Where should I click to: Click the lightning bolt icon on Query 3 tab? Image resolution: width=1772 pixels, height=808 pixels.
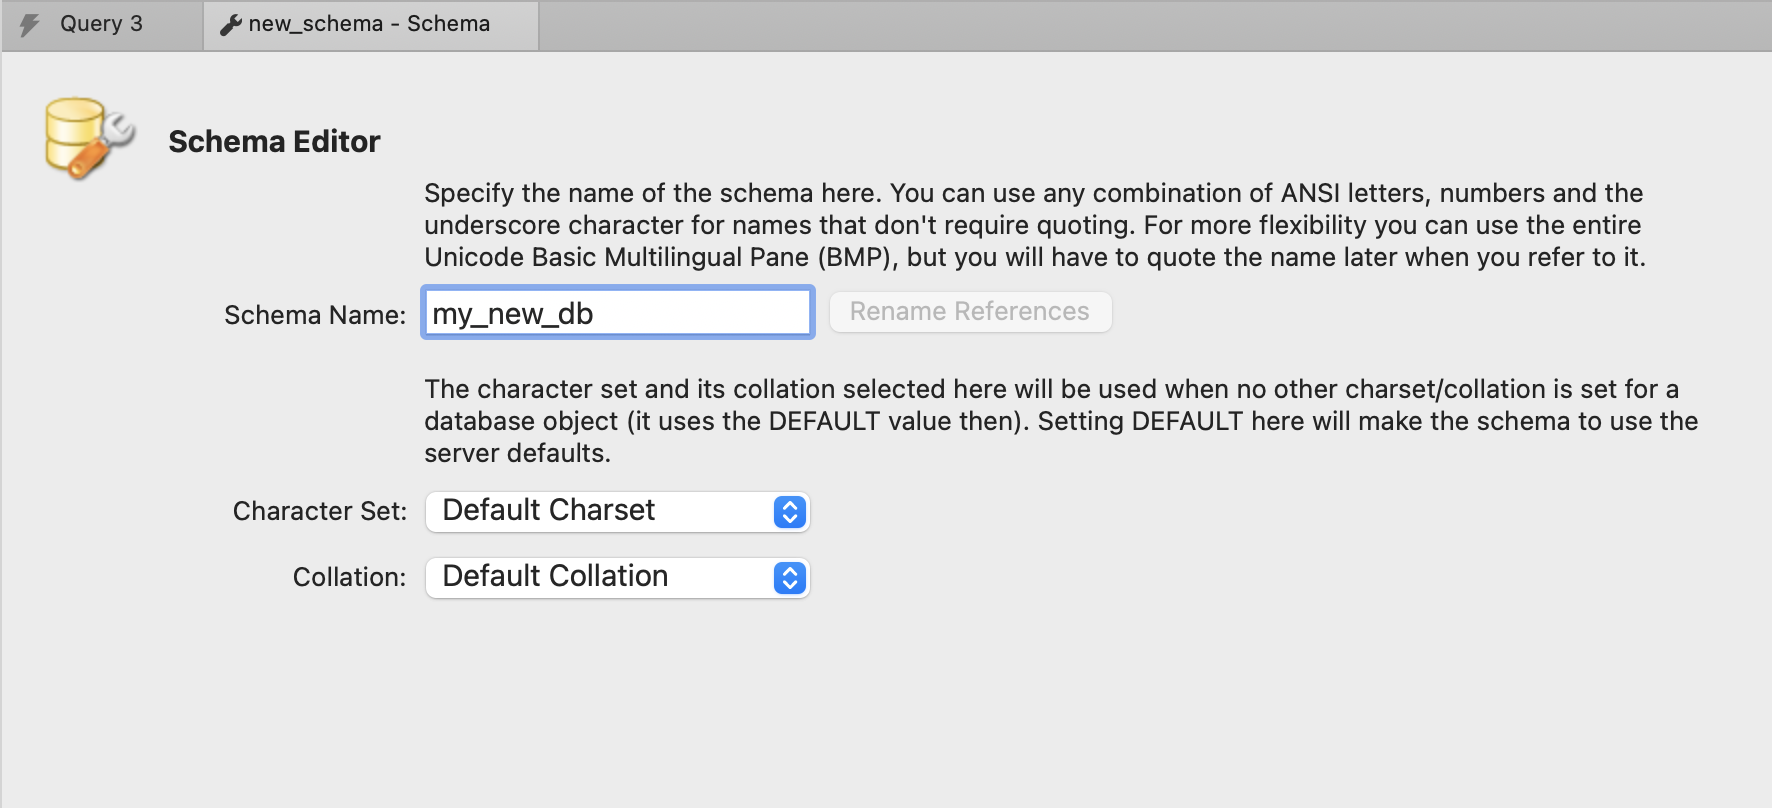point(30,24)
